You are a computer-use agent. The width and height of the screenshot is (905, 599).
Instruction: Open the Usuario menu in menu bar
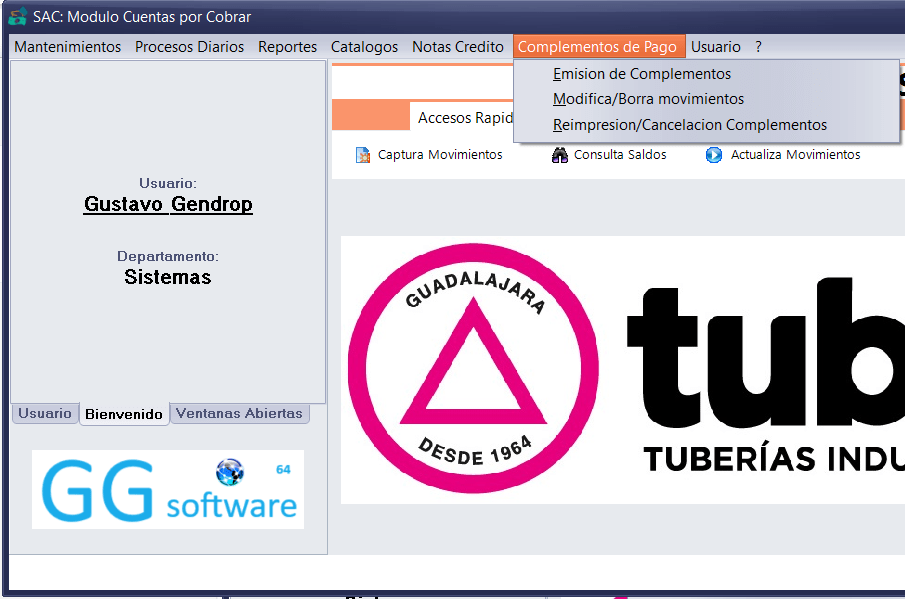716,47
